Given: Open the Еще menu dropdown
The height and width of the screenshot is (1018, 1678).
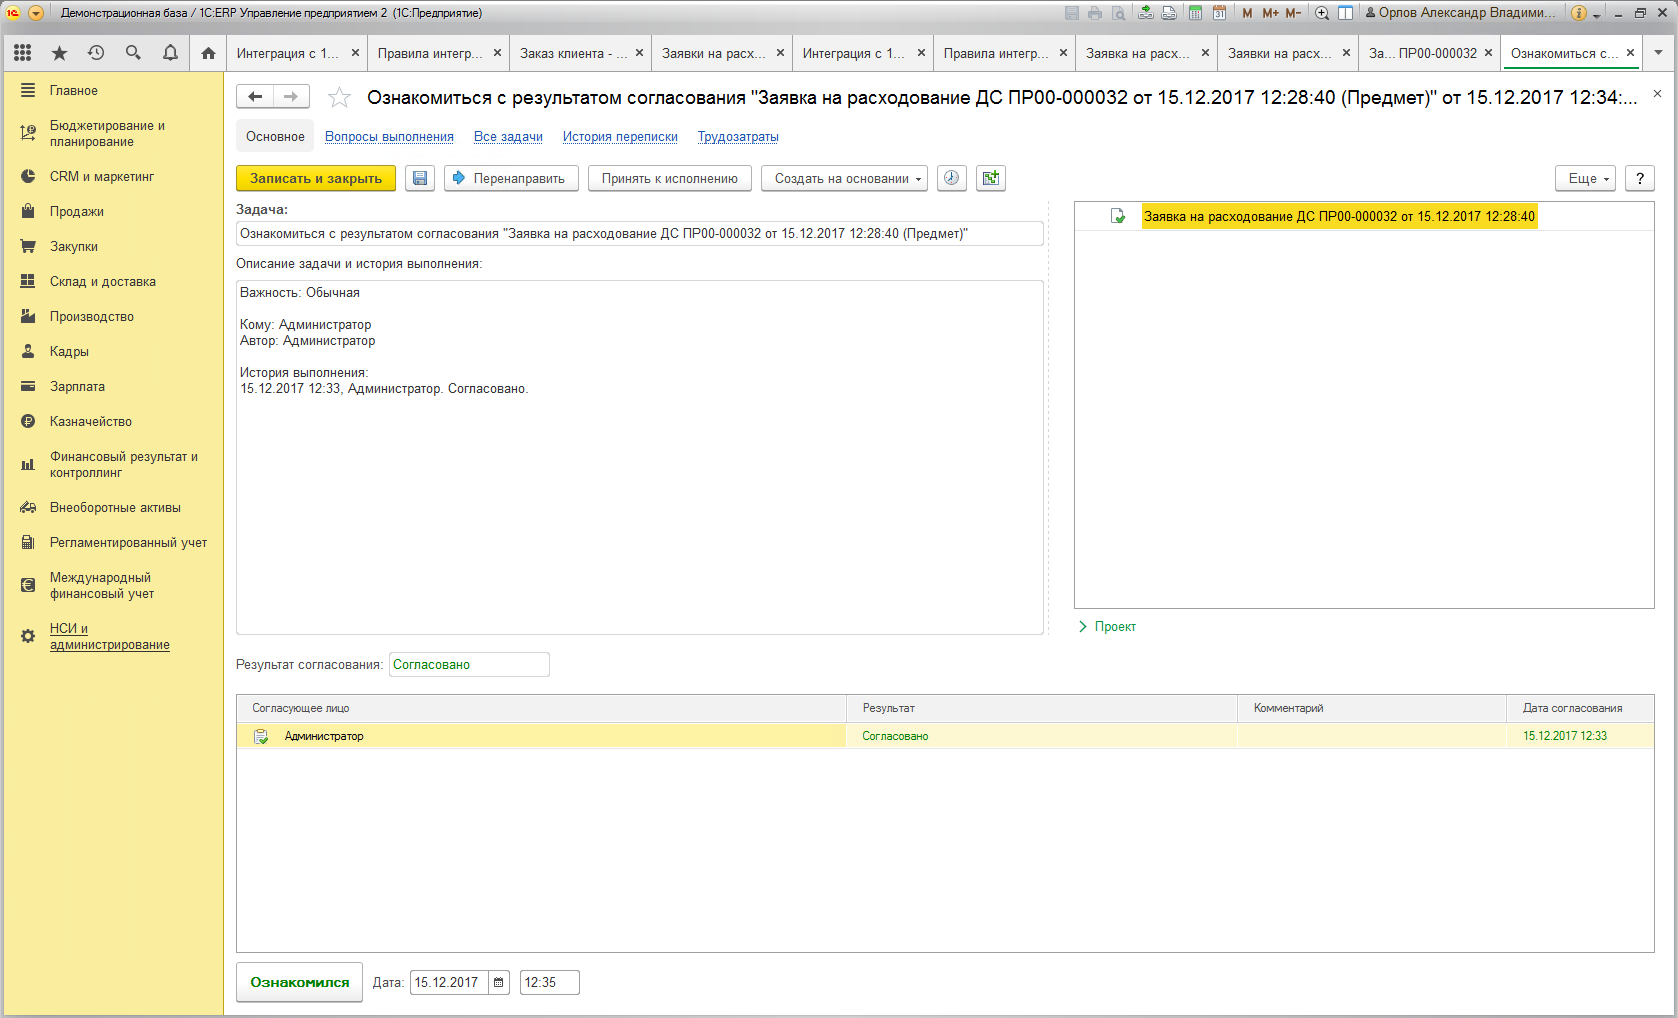Looking at the screenshot, I should point(1585,178).
